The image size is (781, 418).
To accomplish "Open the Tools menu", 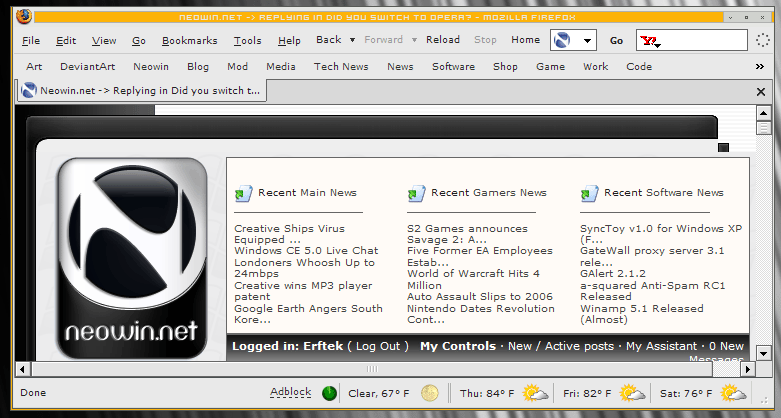I will (x=247, y=41).
